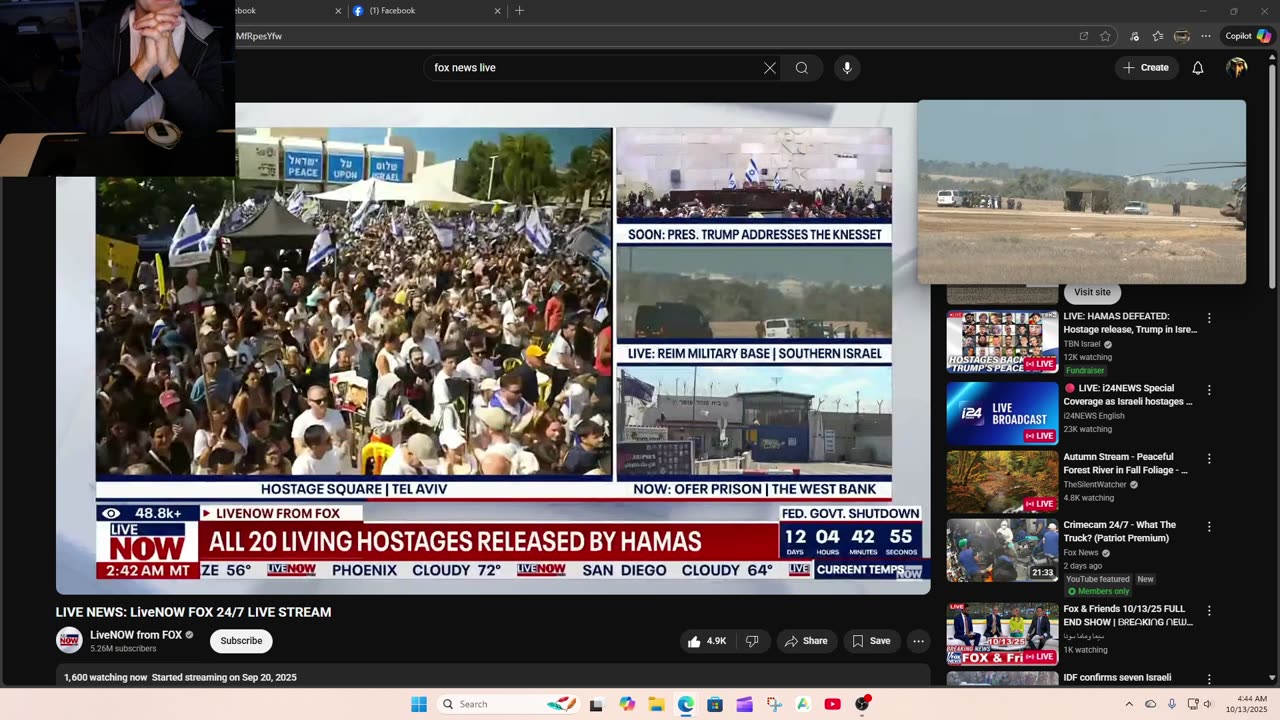Screen dimensions: 1280x720
Task: Like the LiveNOW FOX stream
Action: [x=707, y=641]
